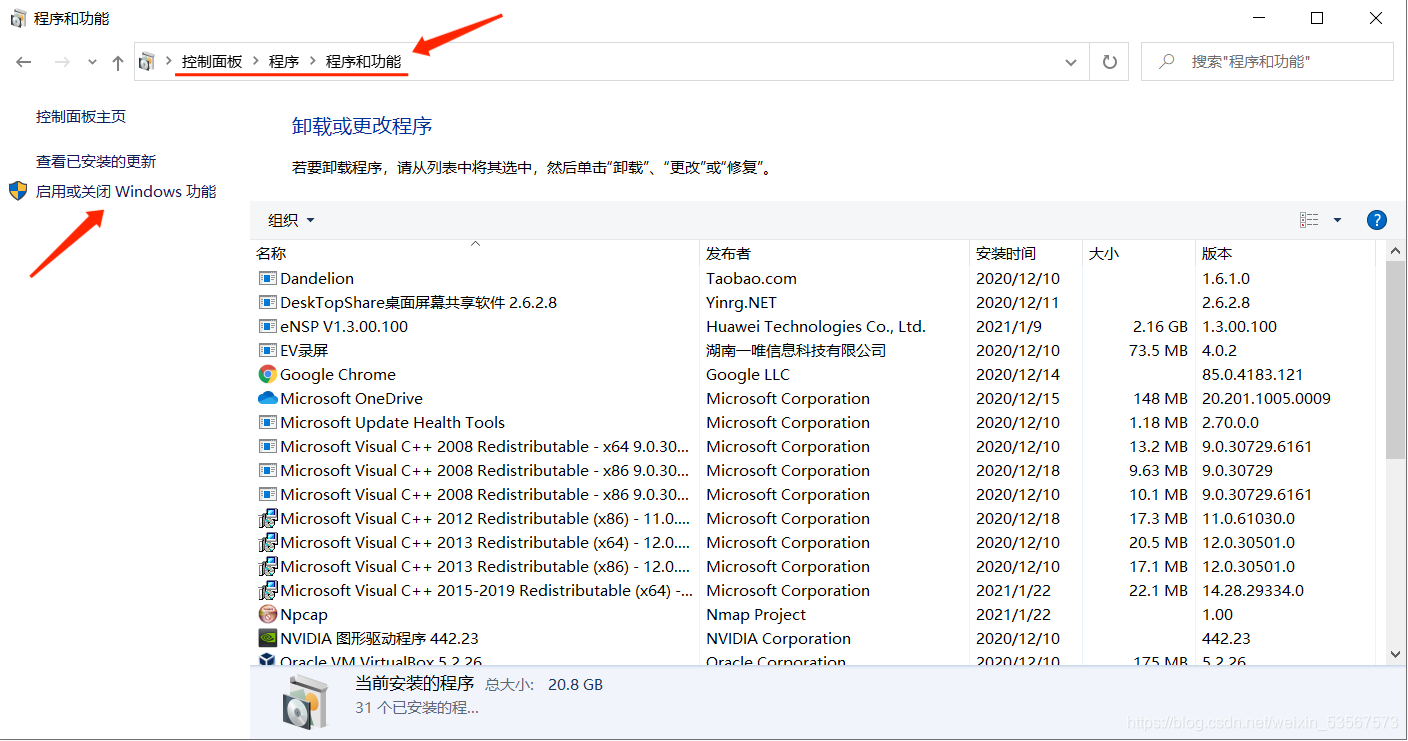Select 程序和功能 breadcrumb in address bar
1408x741 pixels.
point(364,62)
